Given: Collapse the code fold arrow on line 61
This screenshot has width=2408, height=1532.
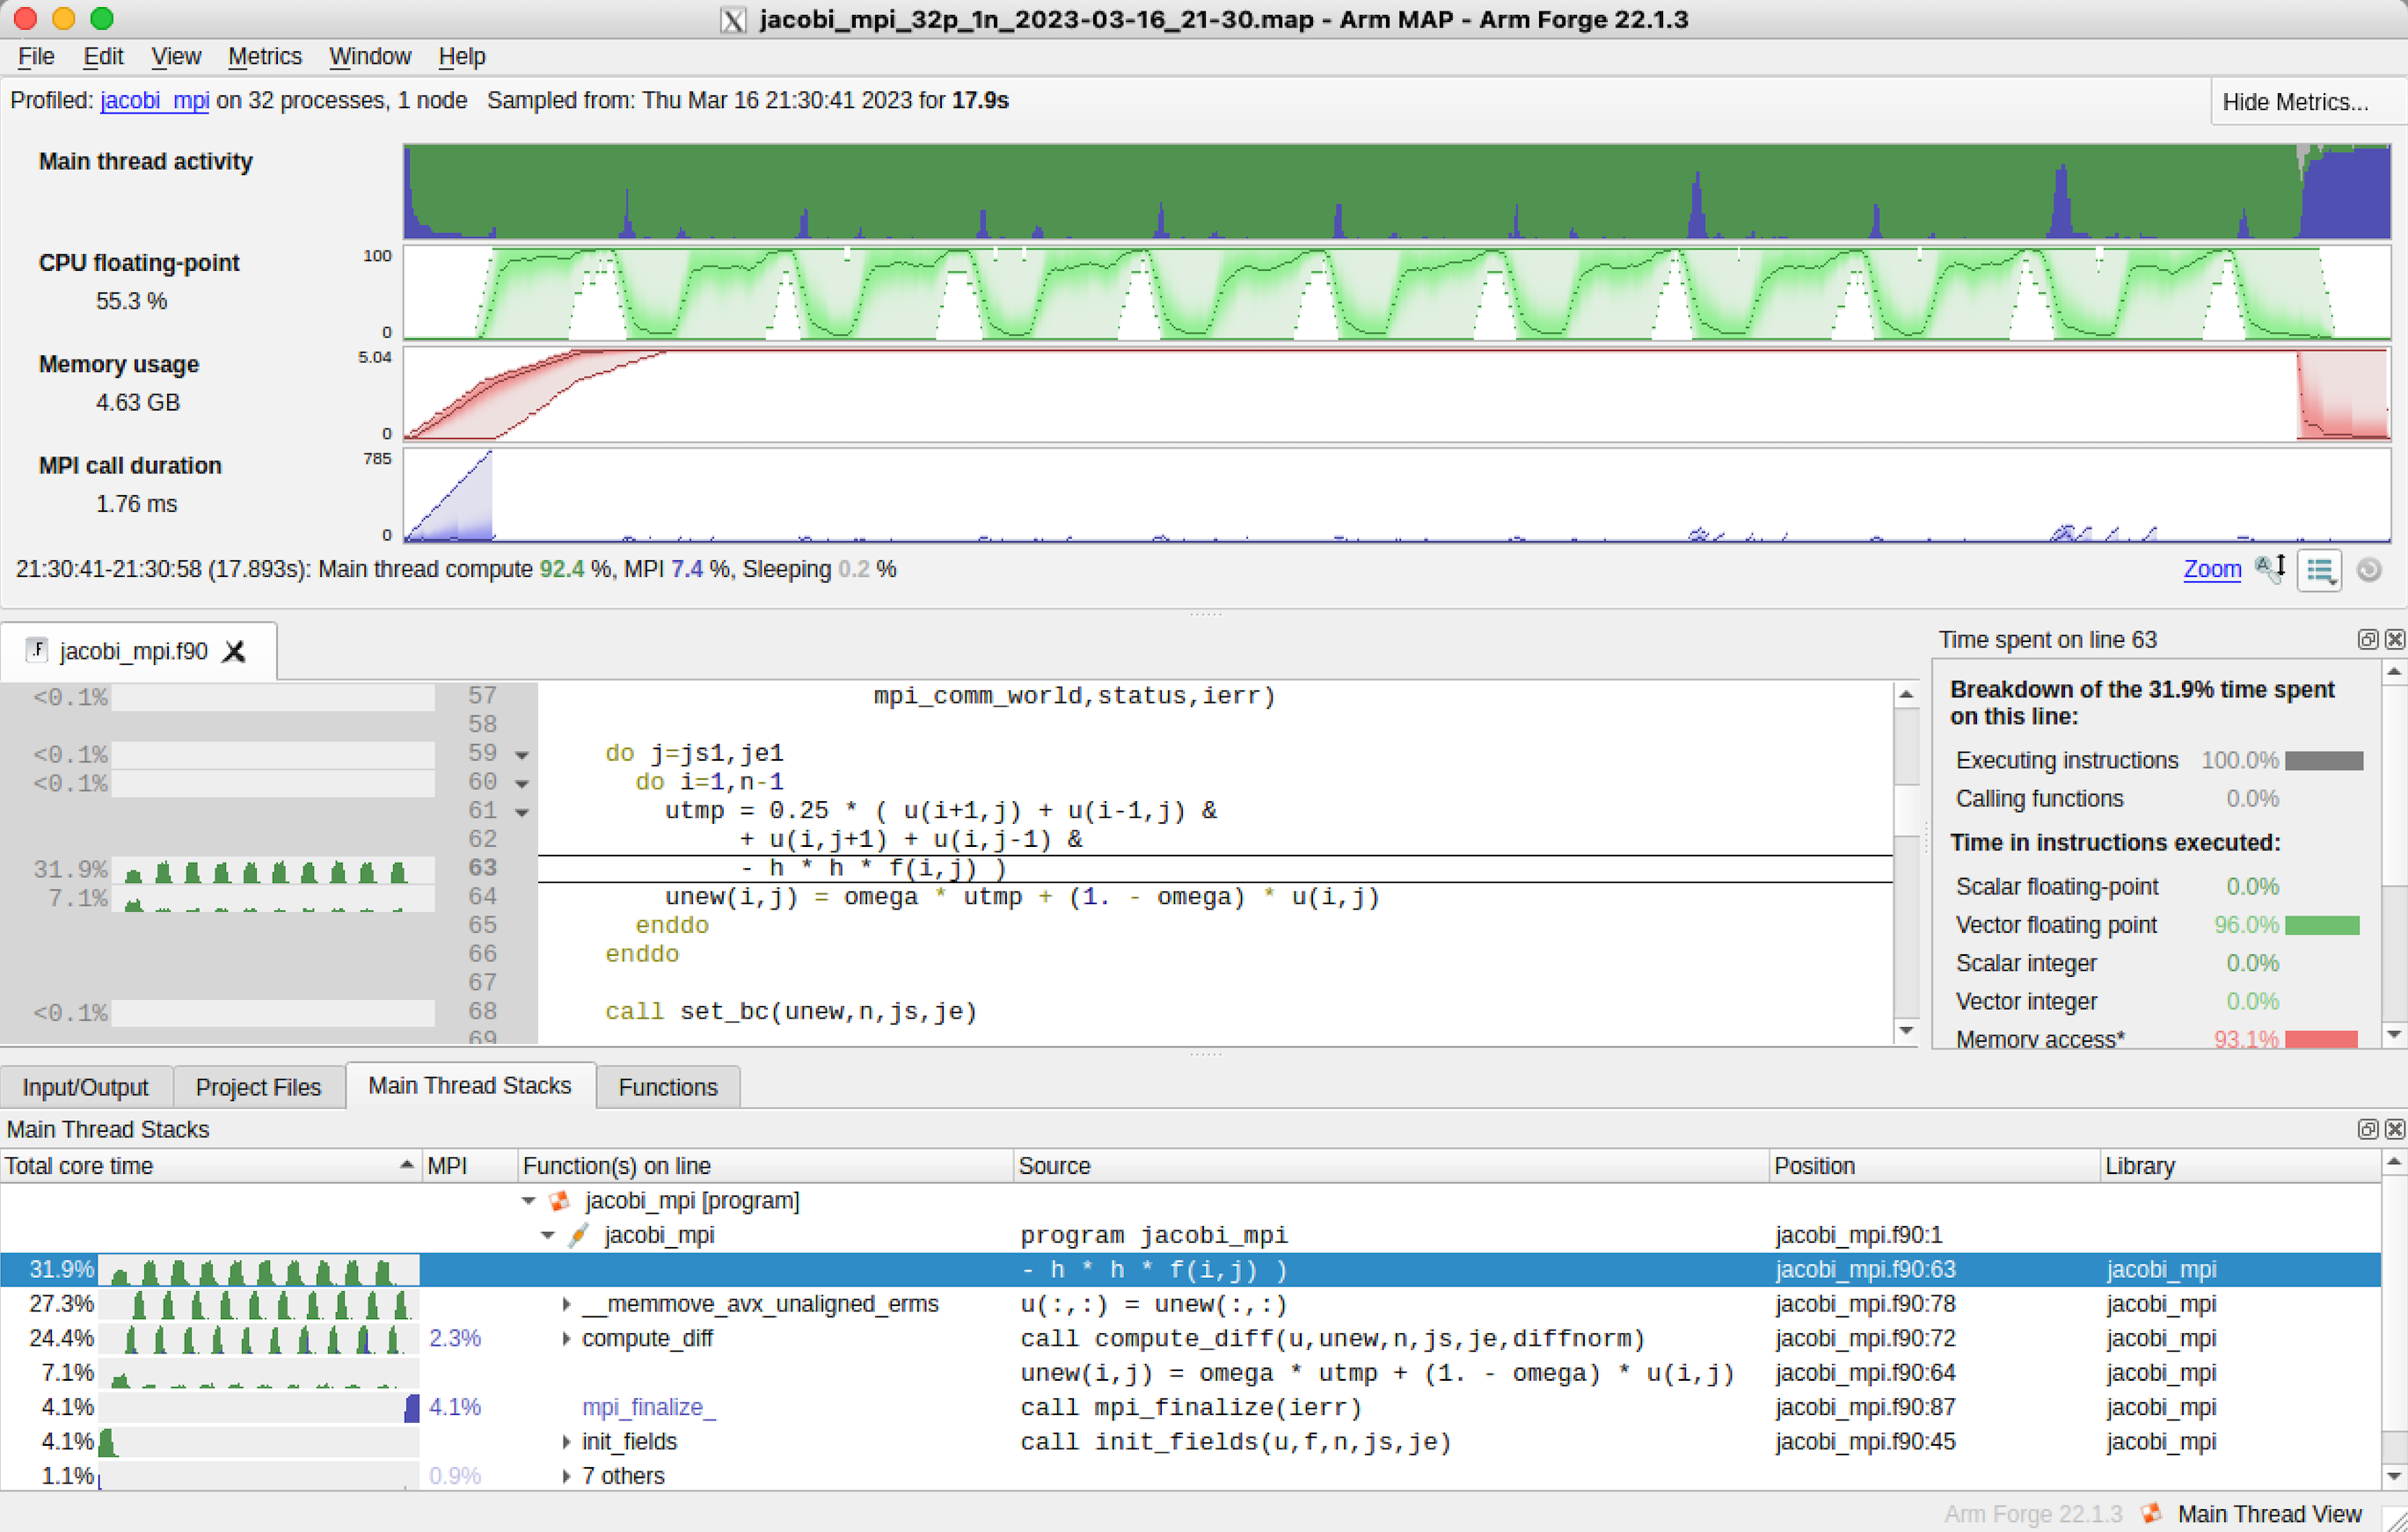Looking at the screenshot, I should pyautogui.click(x=522, y=812).
